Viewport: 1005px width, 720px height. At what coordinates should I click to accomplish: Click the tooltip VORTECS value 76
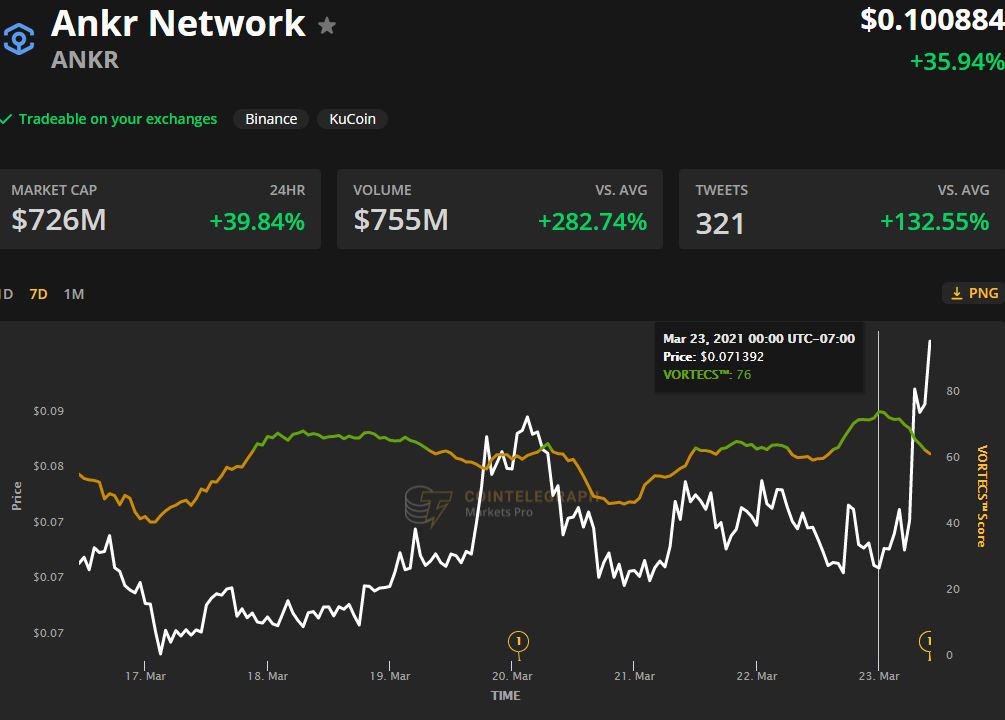pyautogui.click(x=743, y=374)
